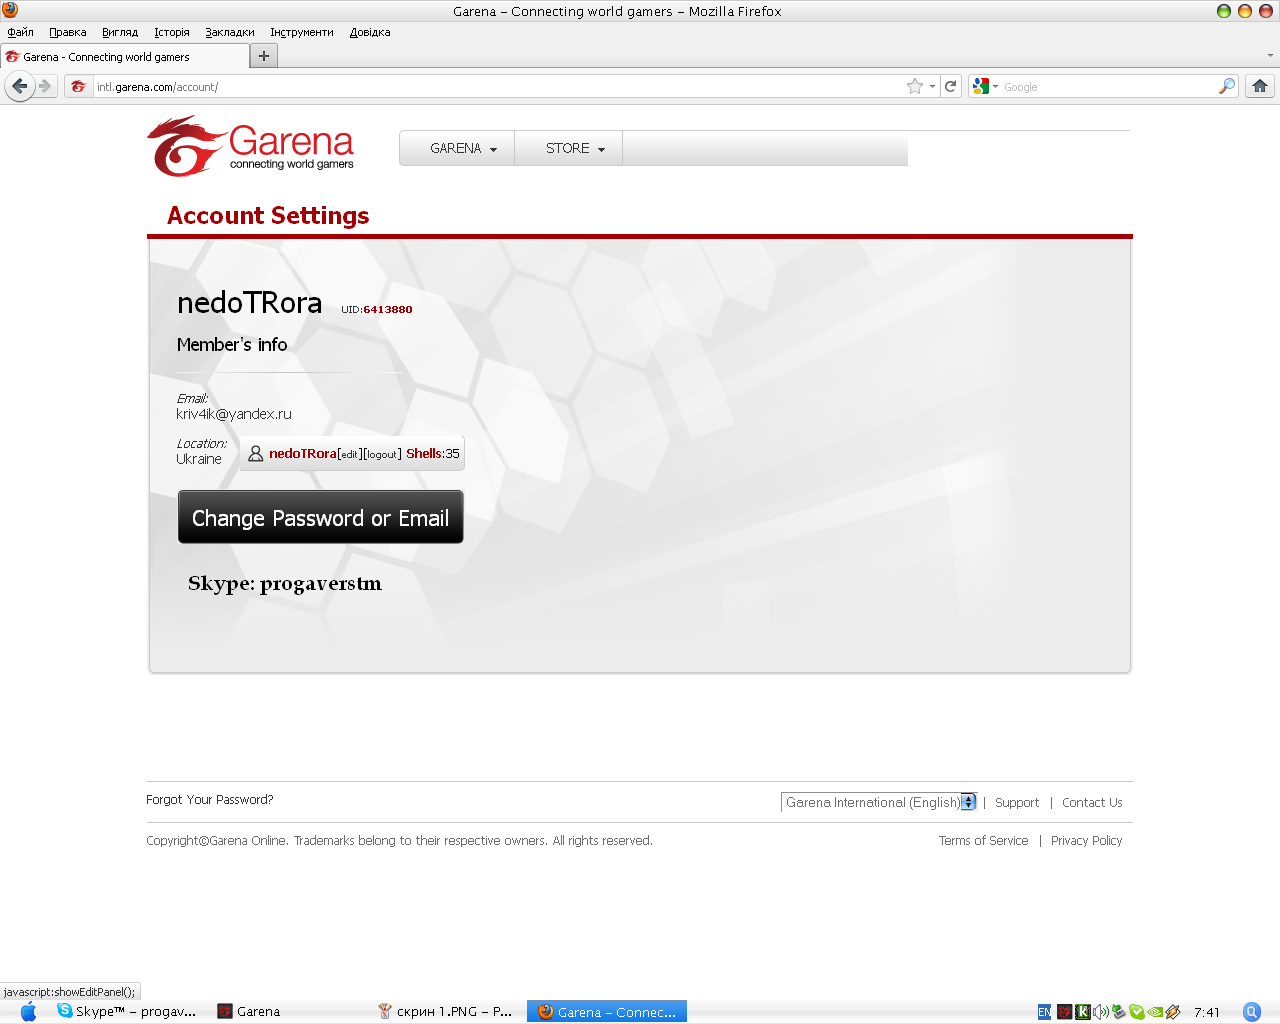Viewport: 1280px width, 1024px height.
Task: Go to the browser Home page
Action: point(1260,86)
